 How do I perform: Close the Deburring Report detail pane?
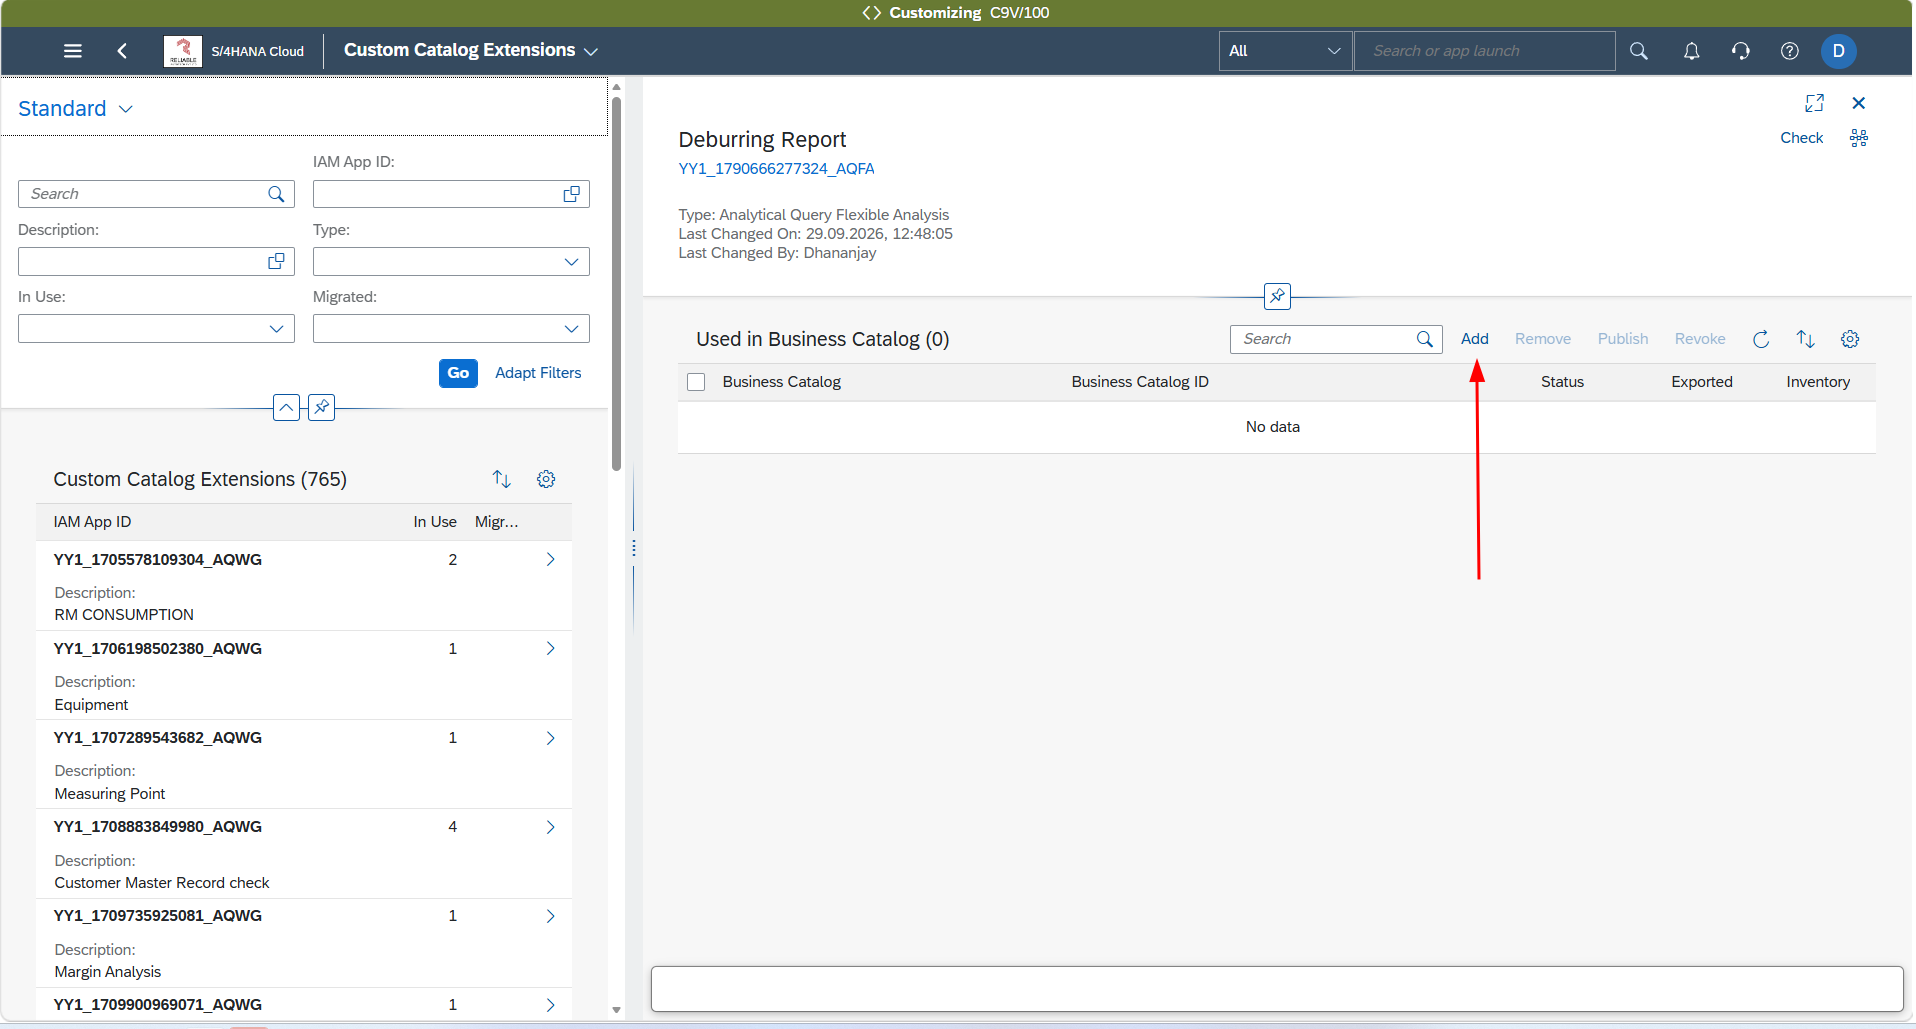click(1859, 103)
